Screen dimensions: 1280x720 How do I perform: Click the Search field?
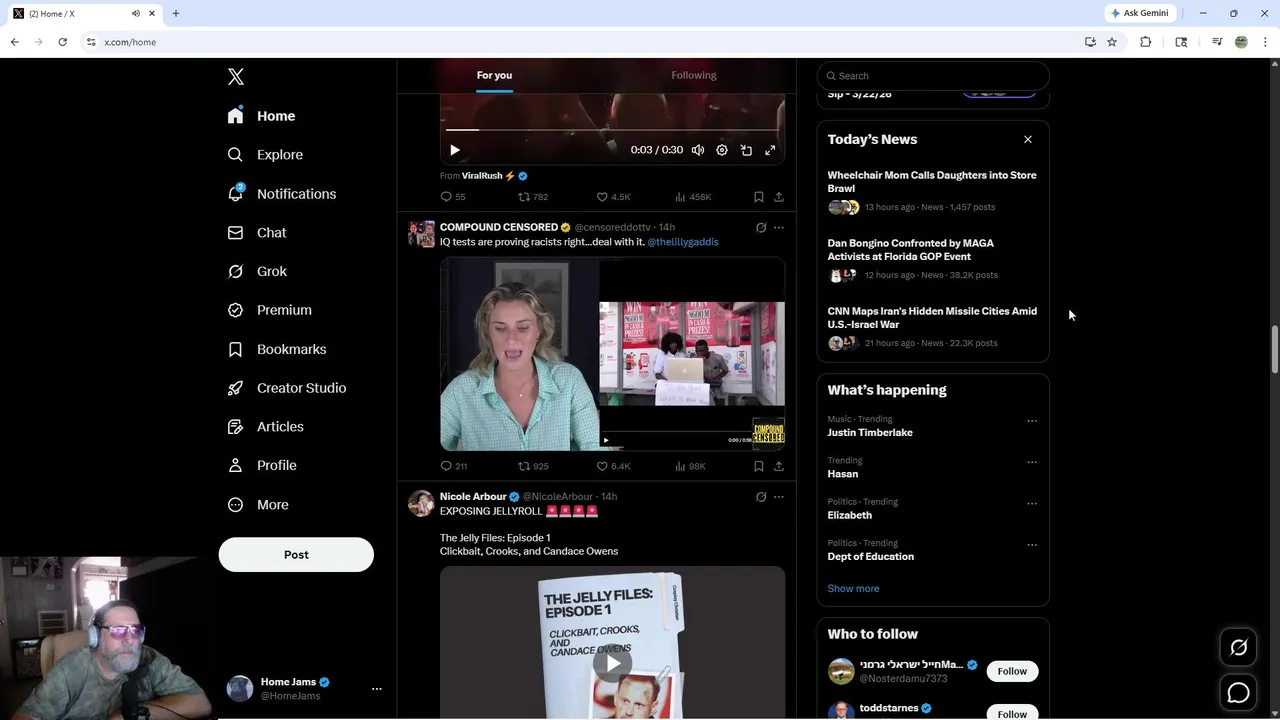point(933,76)
